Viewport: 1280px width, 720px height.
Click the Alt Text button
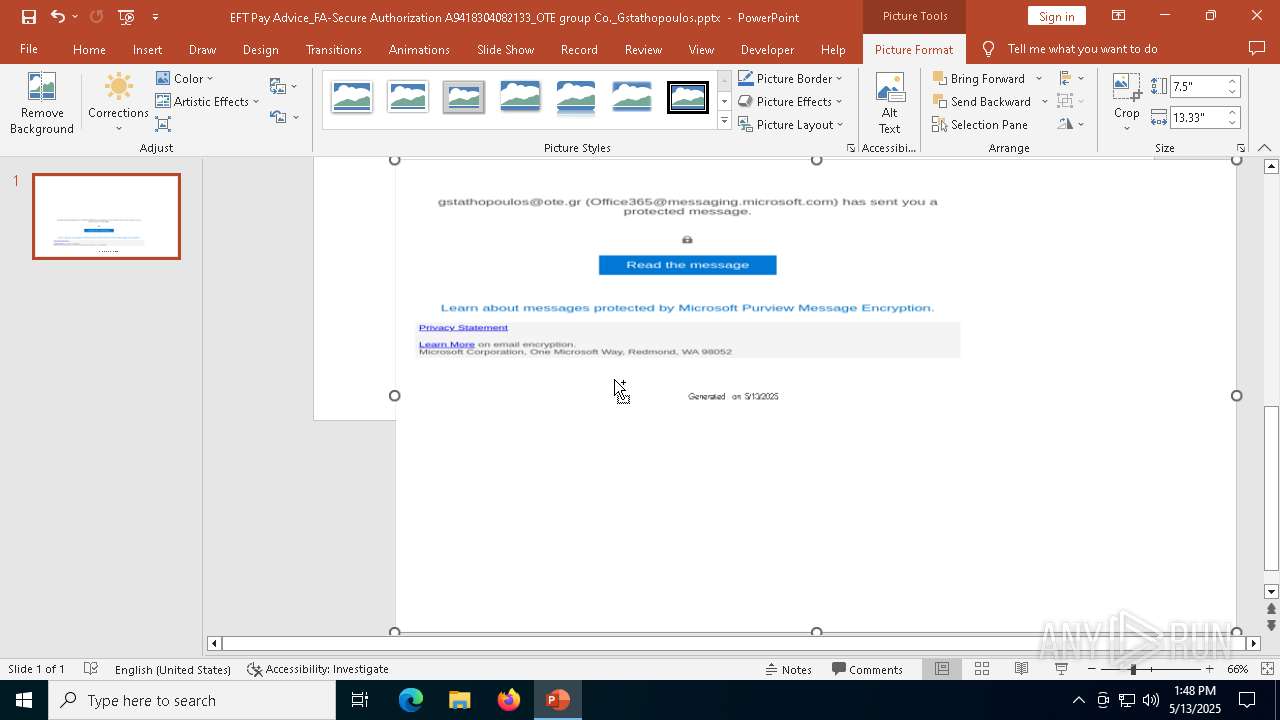tap(889, 103)
